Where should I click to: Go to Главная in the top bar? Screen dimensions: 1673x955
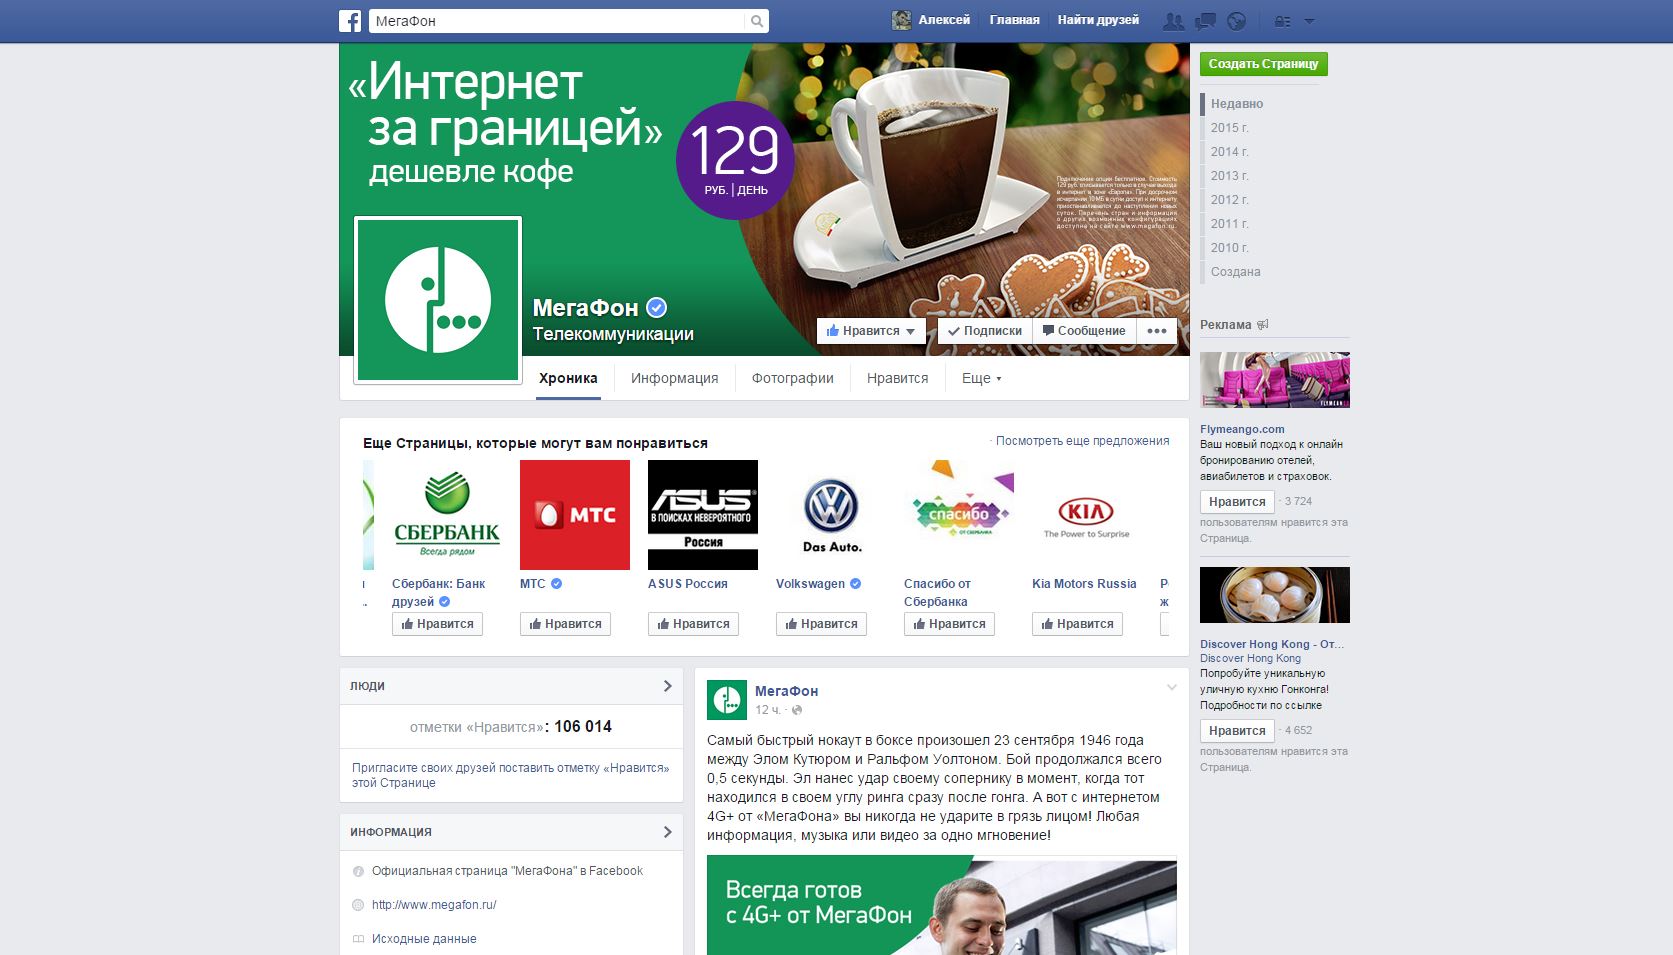click(1014, 20)
